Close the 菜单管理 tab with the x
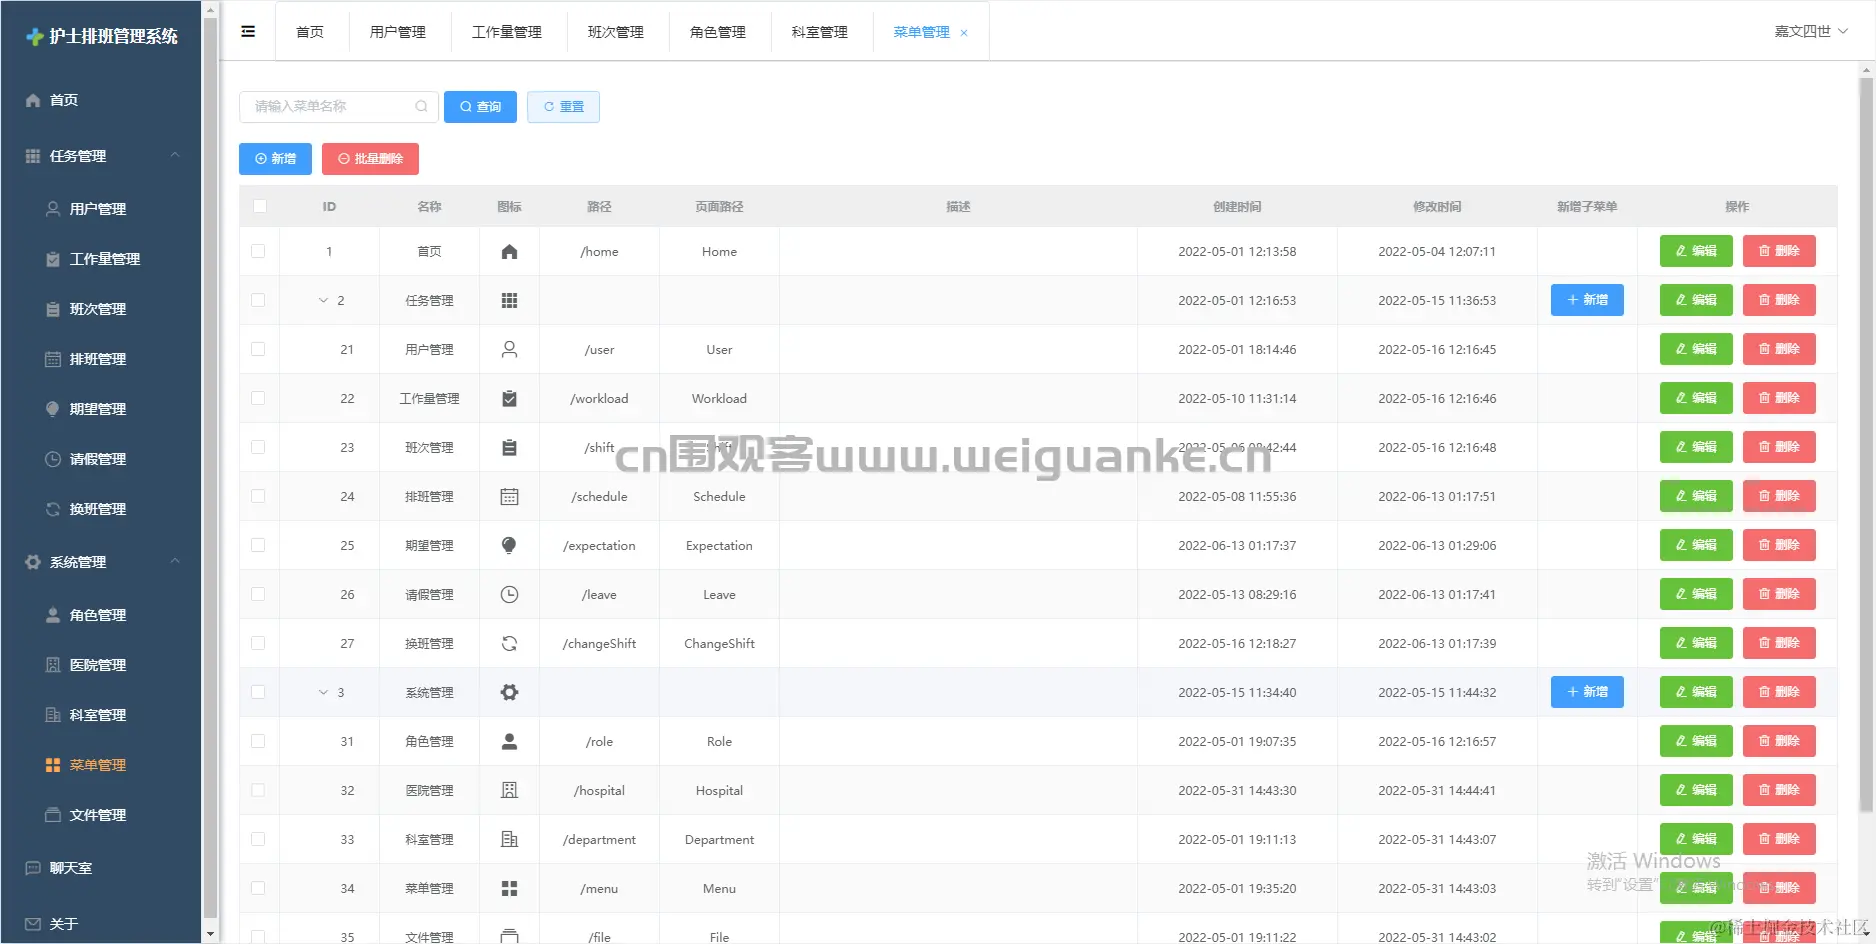This screenshot has height=944, width=1876. pos(964,33)
